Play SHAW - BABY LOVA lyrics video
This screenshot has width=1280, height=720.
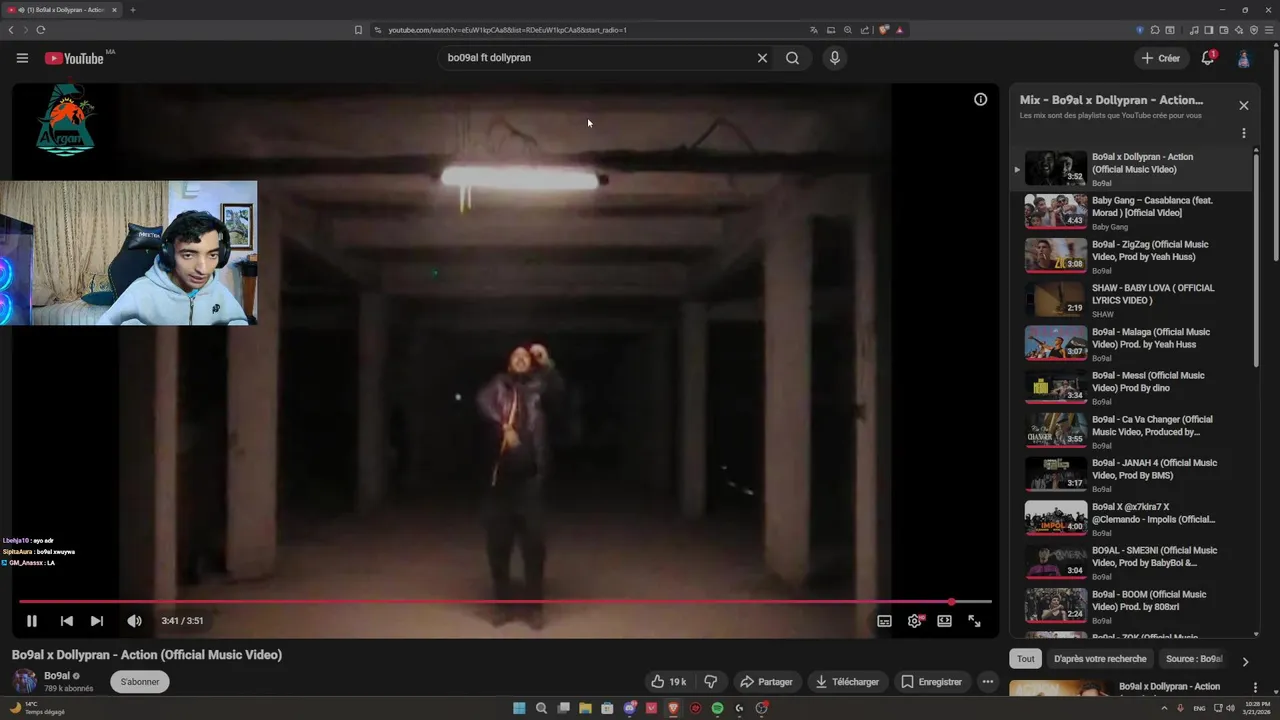1133,300
